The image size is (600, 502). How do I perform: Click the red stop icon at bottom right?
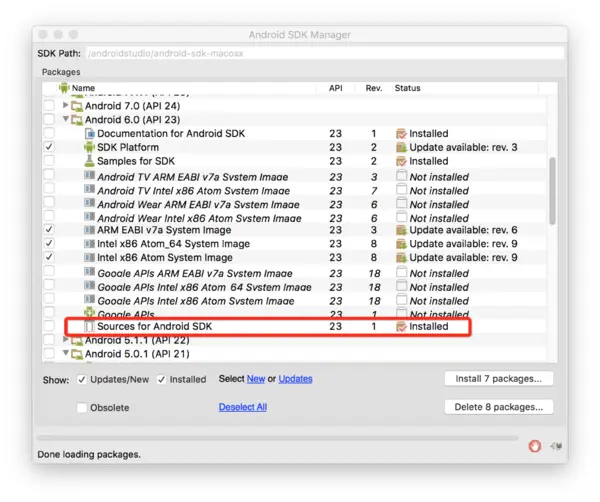pyautogui.click(x=535, y=446)
